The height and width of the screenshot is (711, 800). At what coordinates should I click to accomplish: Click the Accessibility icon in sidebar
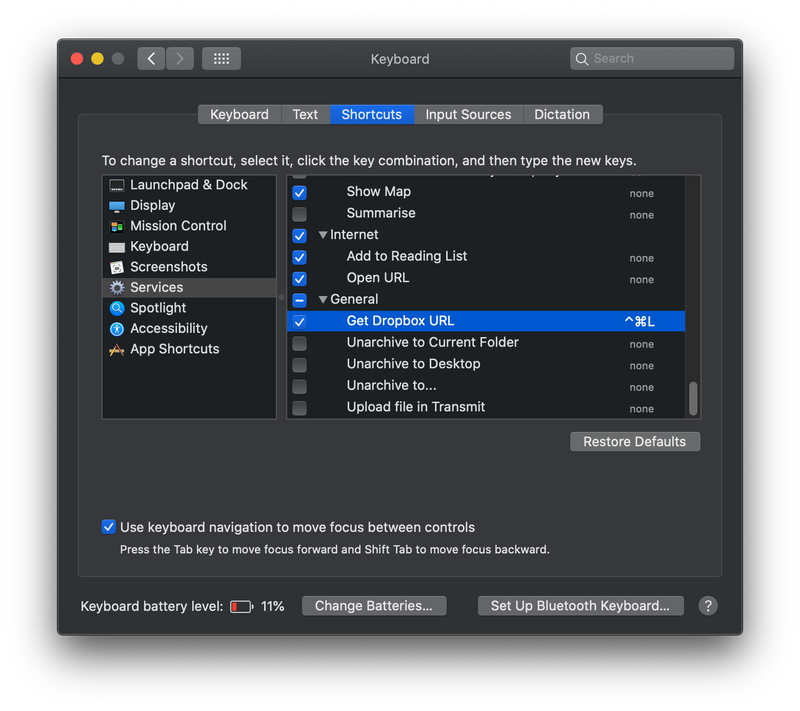coord(117,328)
